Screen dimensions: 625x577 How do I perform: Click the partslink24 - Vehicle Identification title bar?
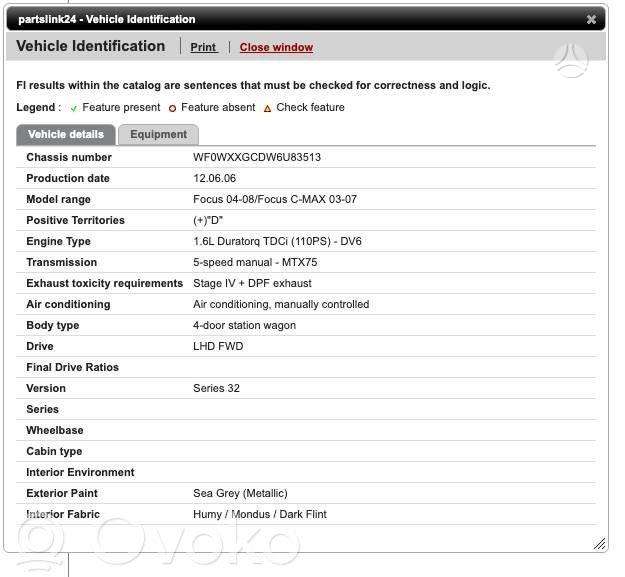click(x=306, y=19)
